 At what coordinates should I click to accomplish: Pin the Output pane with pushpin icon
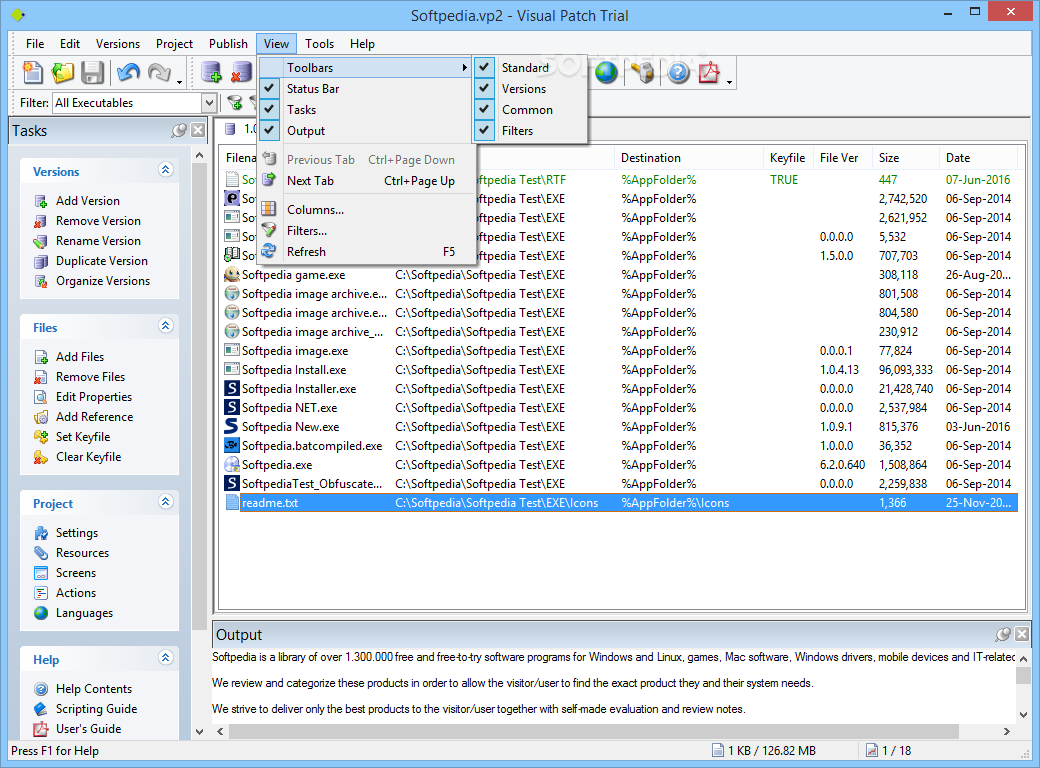click(1003, 635)
